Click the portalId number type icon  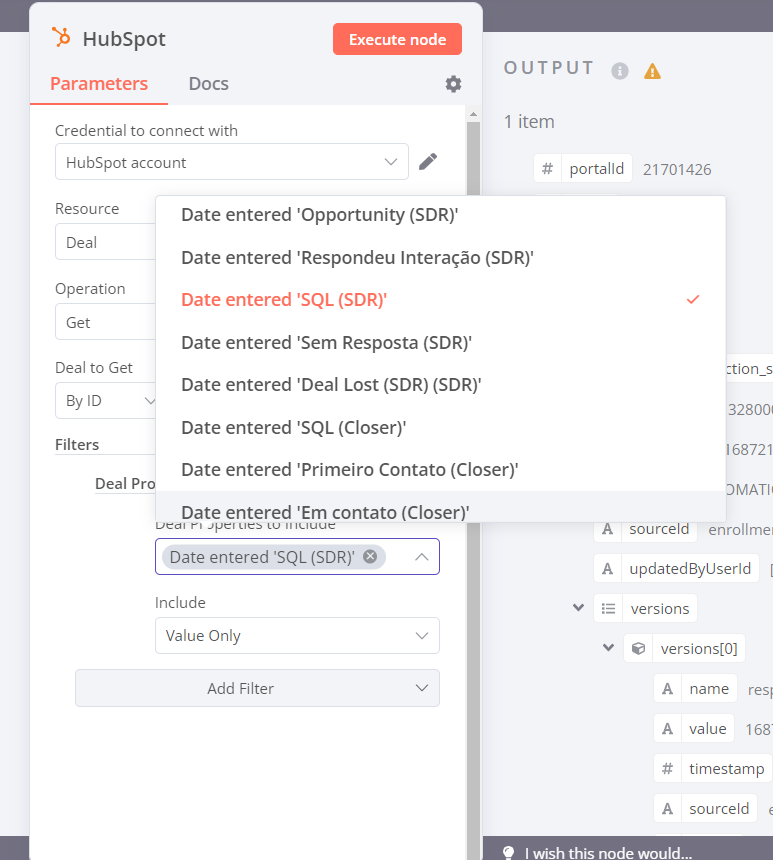tap(547, 169)
